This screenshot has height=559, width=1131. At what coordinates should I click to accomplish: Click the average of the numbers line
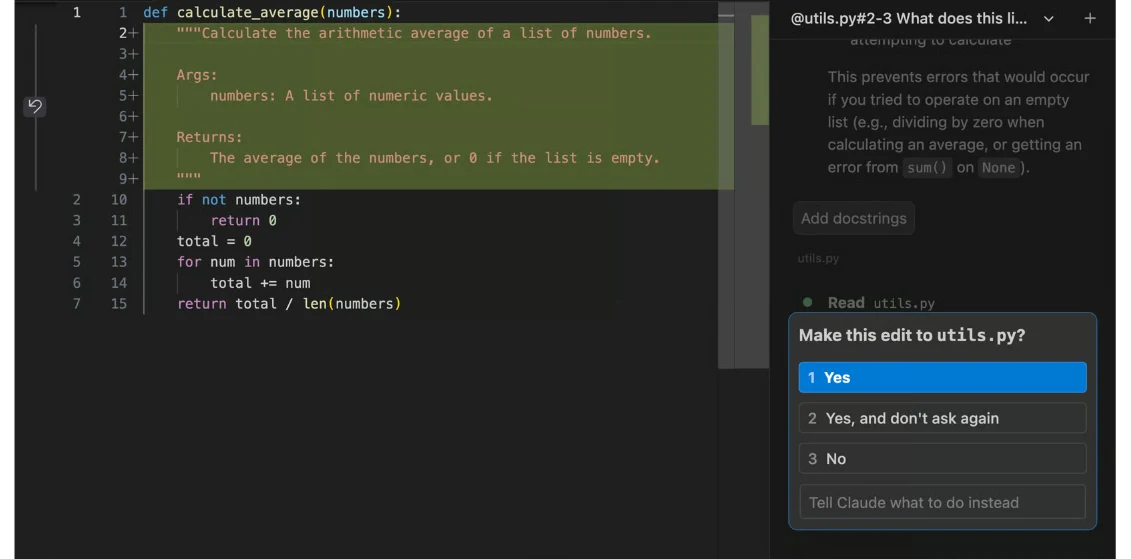click(434, 158)
